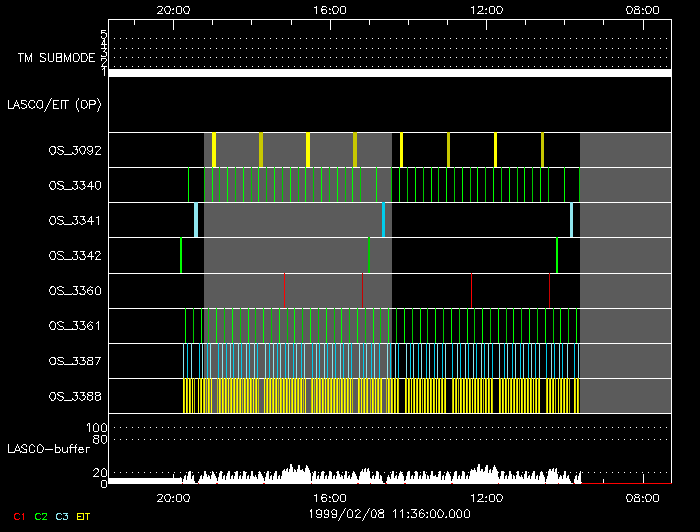The width and height of the screenshot is (700, 532).
Task: Click the white TM SUBMODE level bar
Action: pyautogui.click(x=388, y=73)
